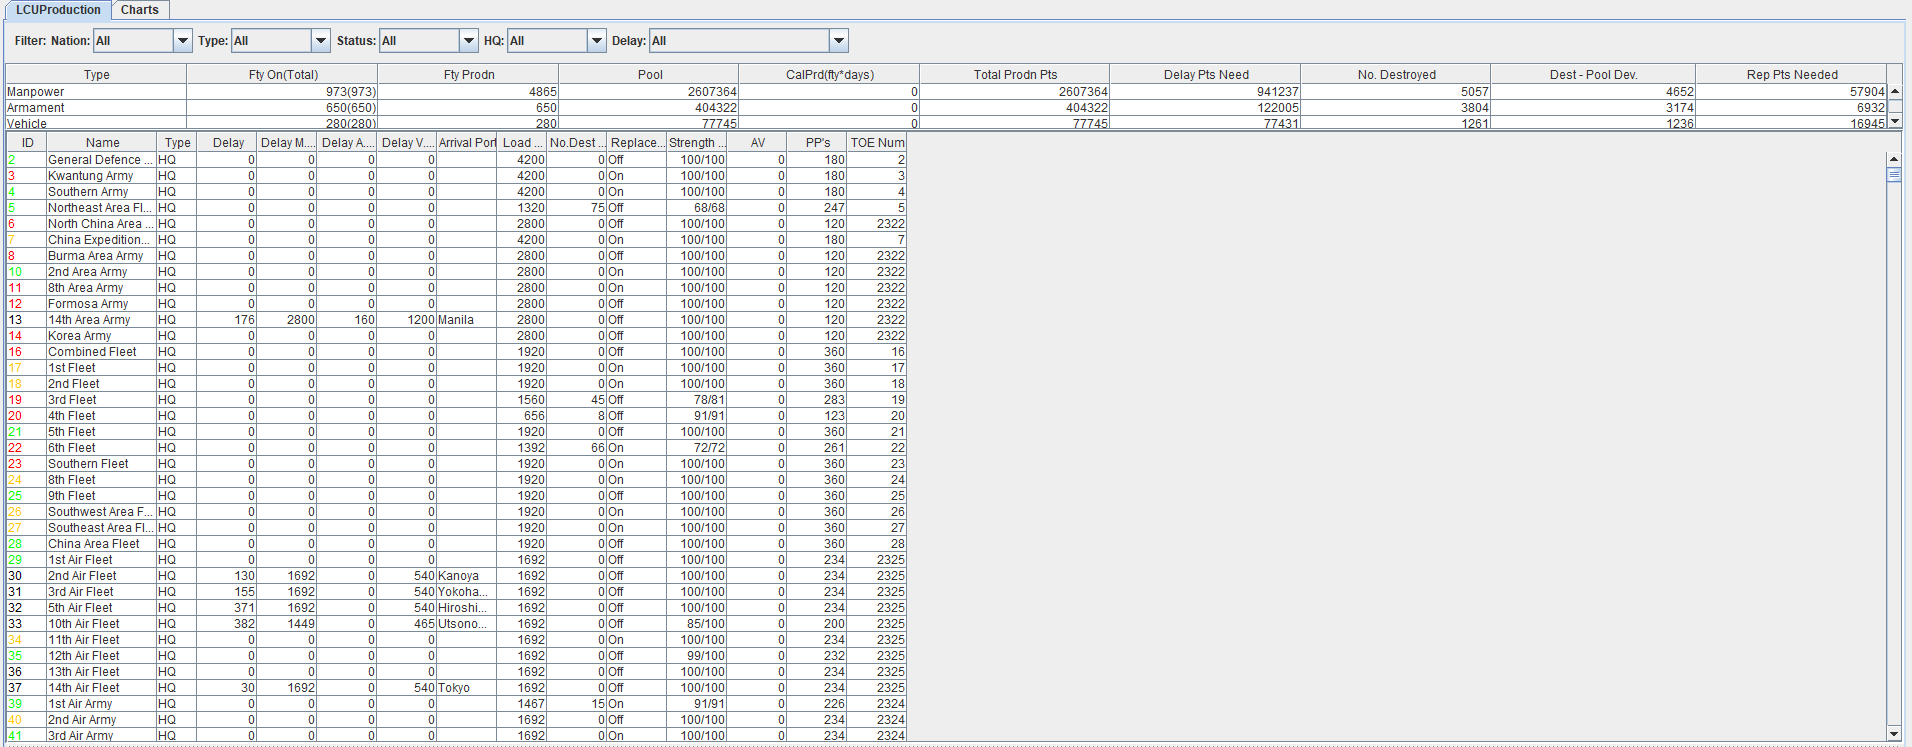Select the 10th Air Fleet row
The image size is (1912, 747).
456,624
